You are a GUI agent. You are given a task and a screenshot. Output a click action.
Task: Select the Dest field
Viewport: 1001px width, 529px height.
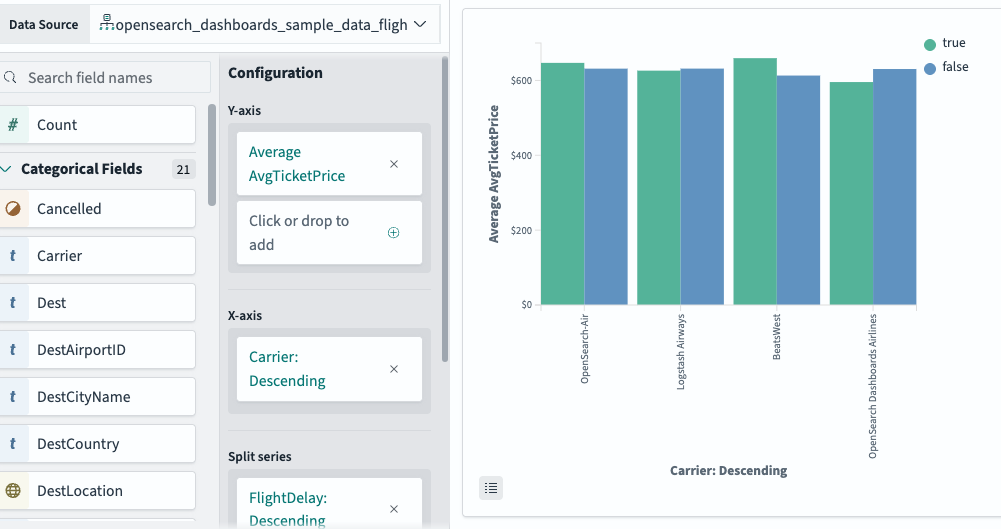coord(98,302)
